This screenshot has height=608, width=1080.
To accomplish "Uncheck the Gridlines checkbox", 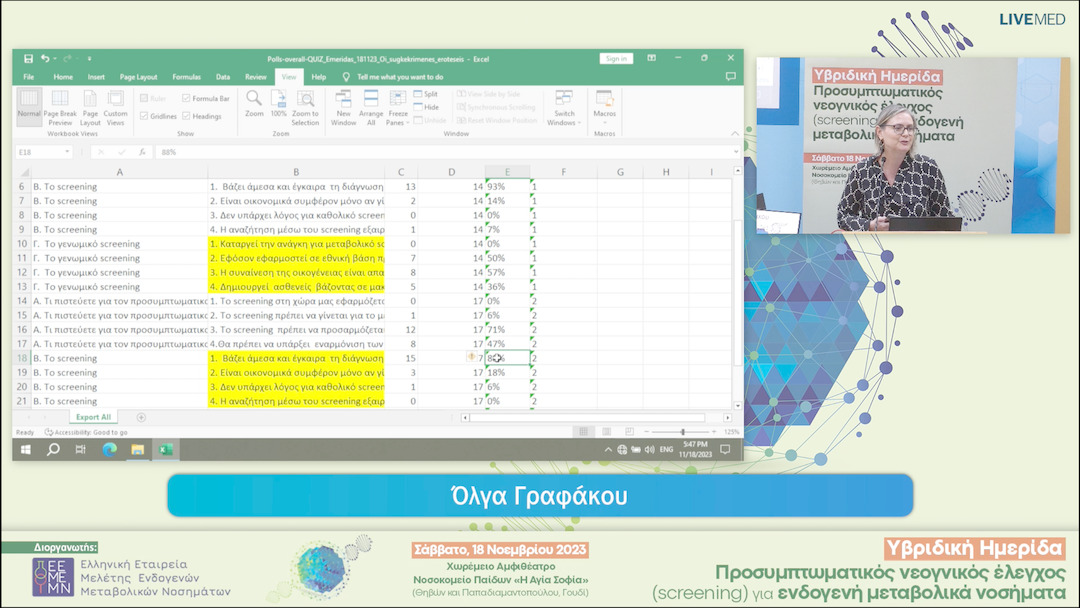I will coord(145,116).
